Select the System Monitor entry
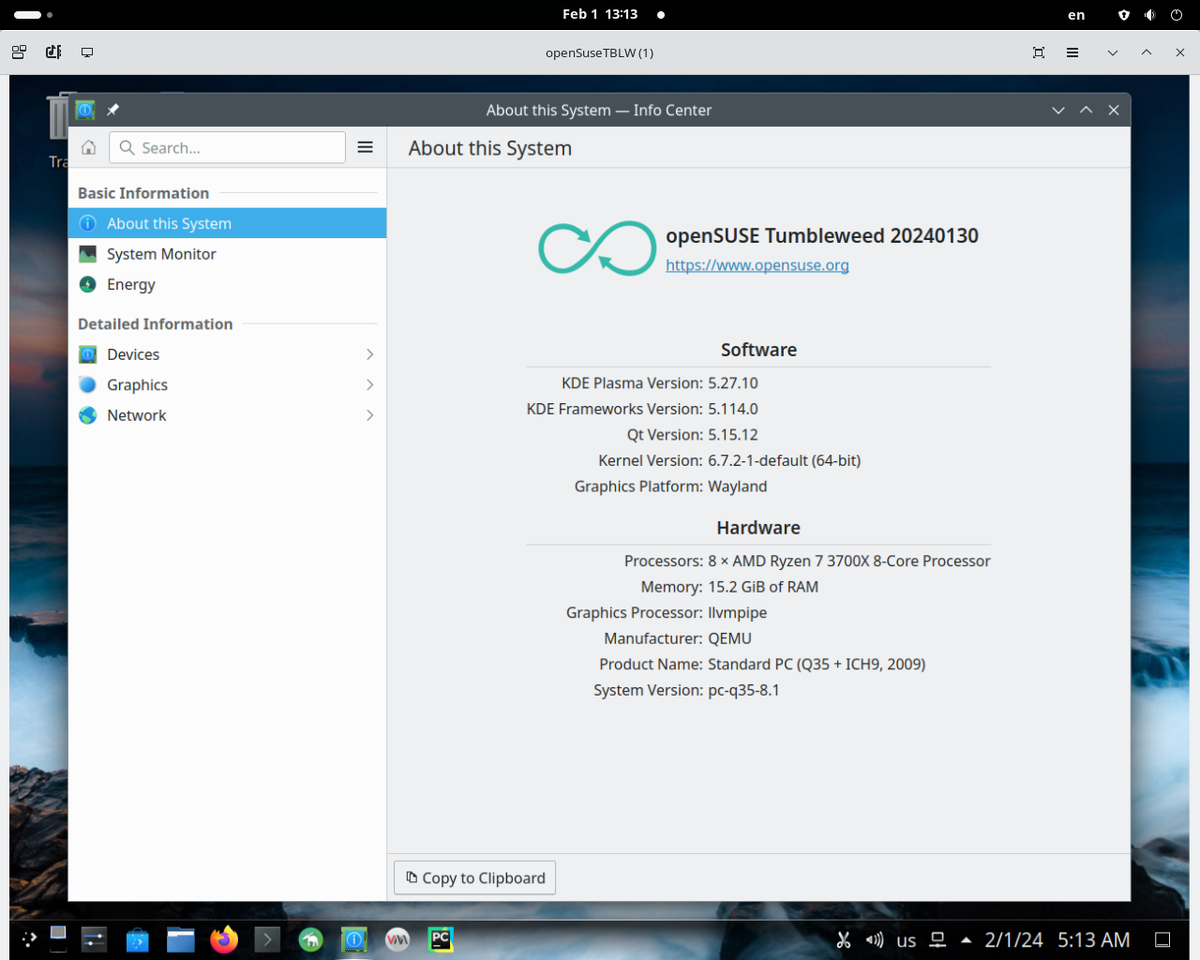The image size is (1200, 960). [227, 254]
